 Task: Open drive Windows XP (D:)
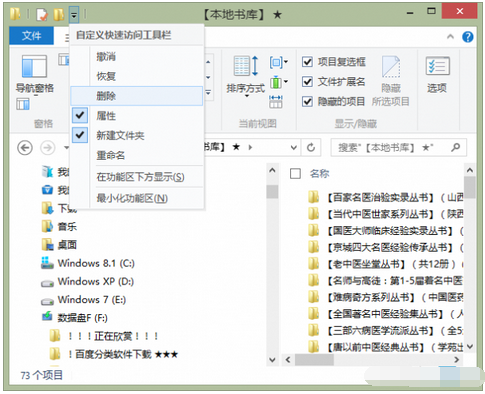pos(87,281)
